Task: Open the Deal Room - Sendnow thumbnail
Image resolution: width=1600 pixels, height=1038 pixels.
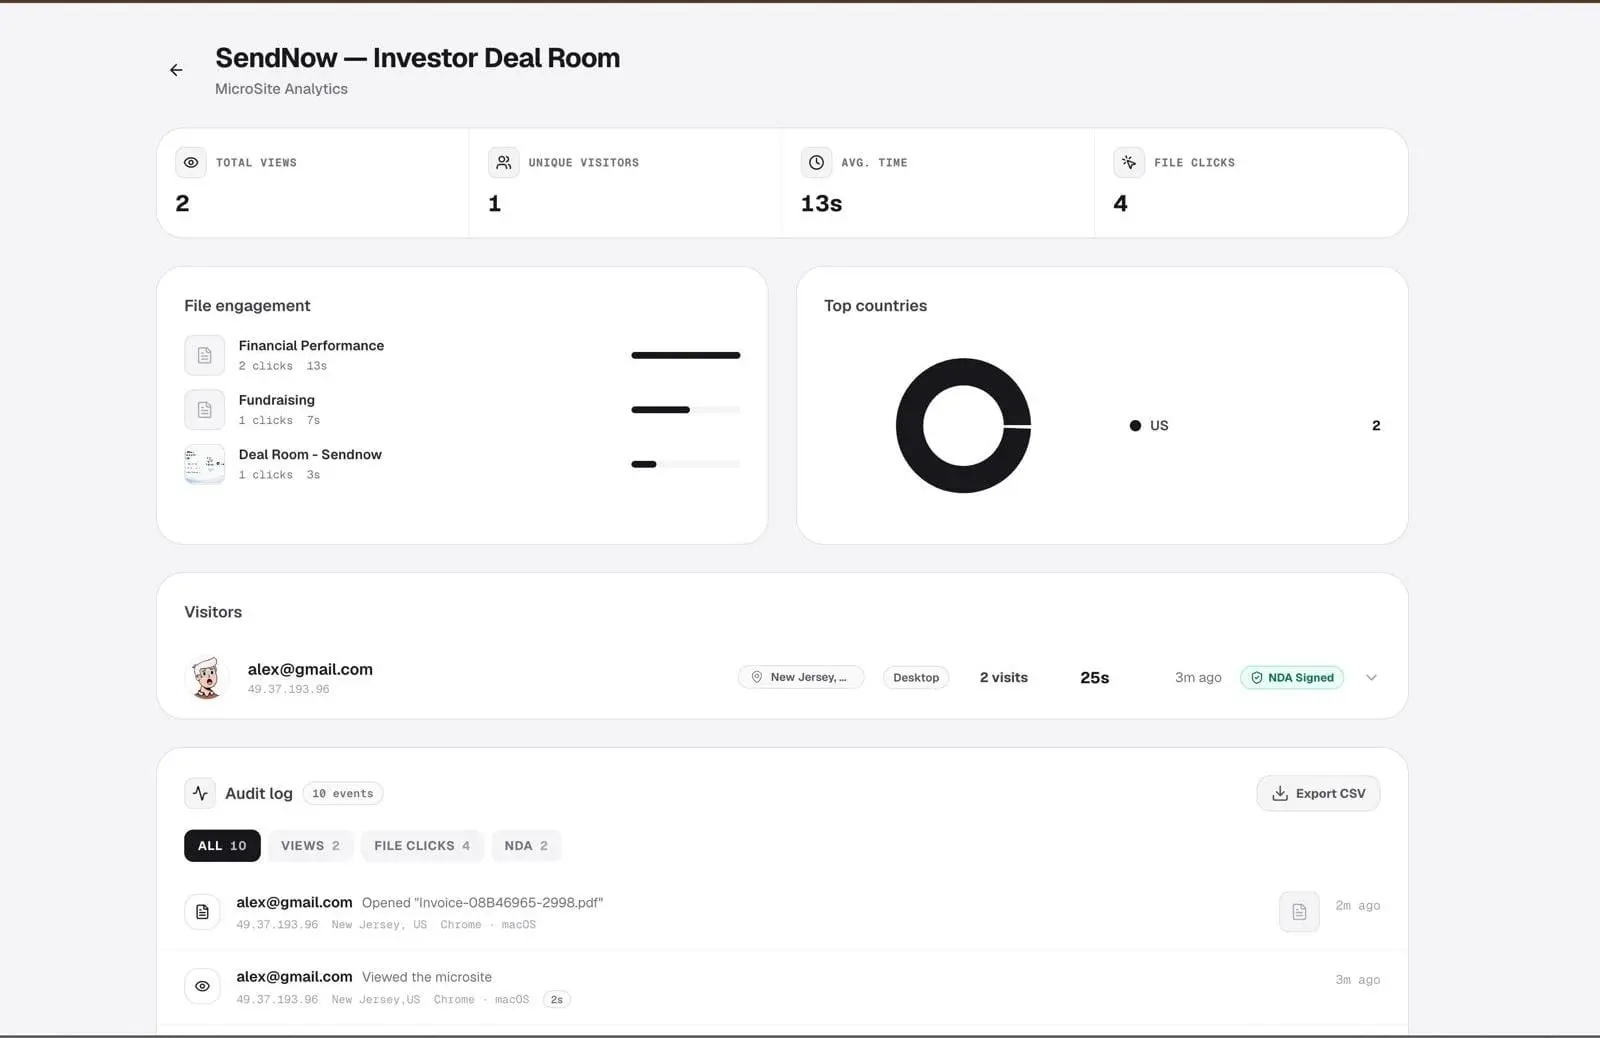Action: click(x=204, y=464)
